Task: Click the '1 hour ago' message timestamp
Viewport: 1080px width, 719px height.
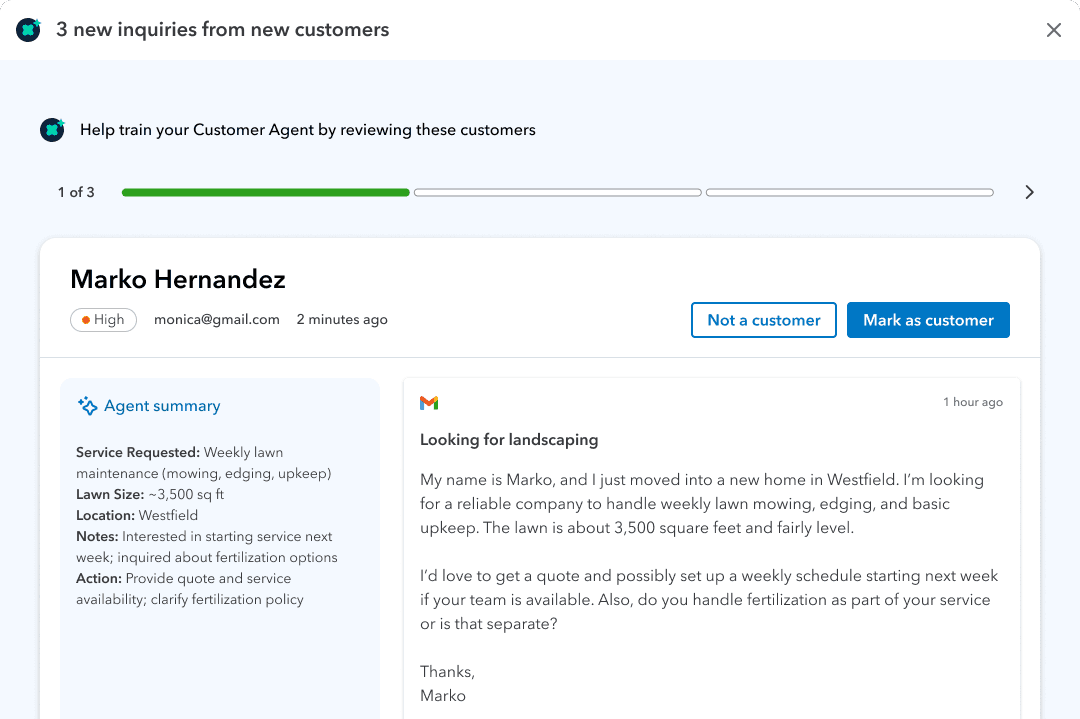Action: click(x=972, y=402)
